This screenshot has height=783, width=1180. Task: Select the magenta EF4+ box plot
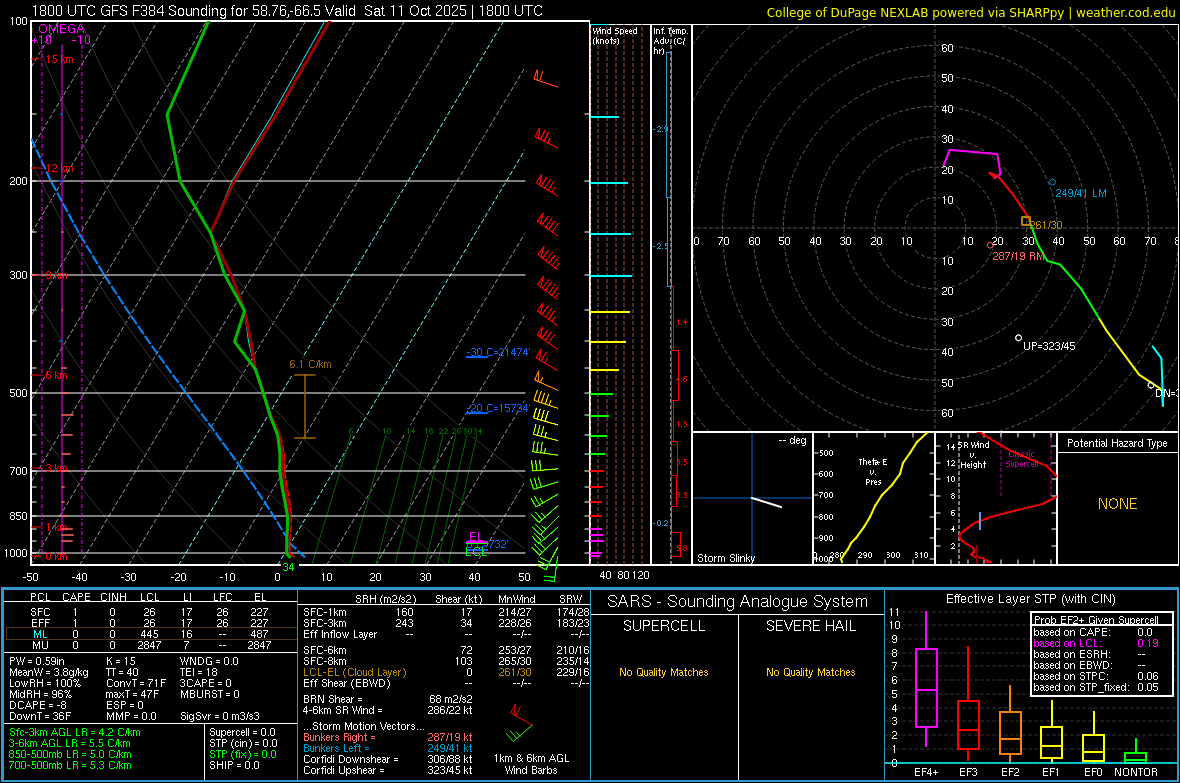(926, 679)
